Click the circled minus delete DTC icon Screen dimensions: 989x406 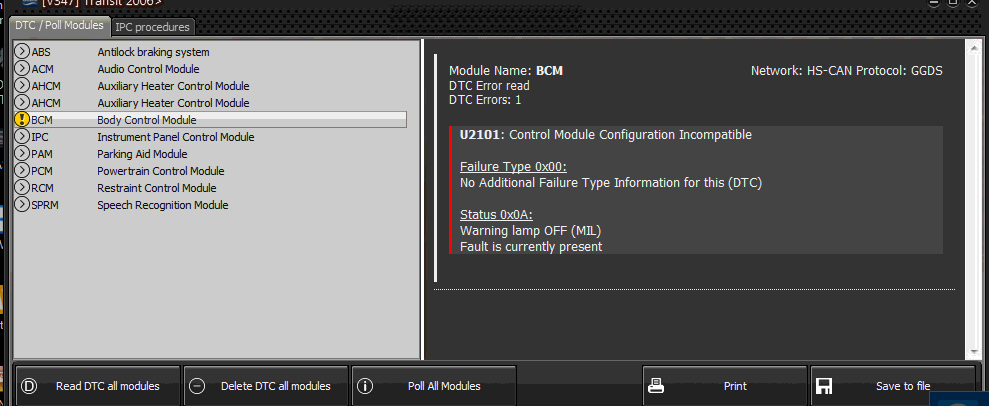pos(197,386)
